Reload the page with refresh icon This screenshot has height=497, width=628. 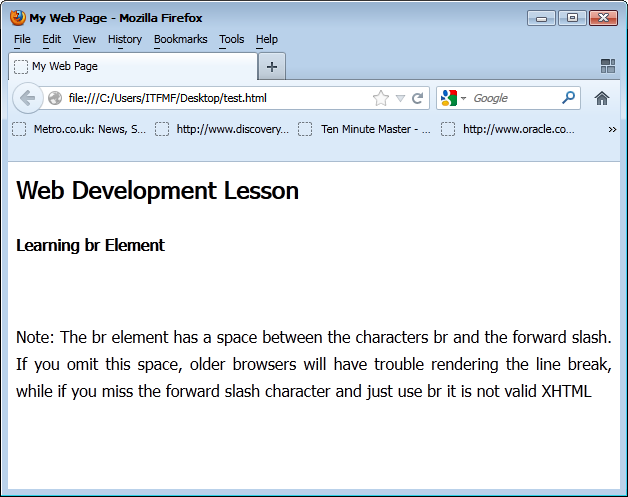[x=417, y=98]
